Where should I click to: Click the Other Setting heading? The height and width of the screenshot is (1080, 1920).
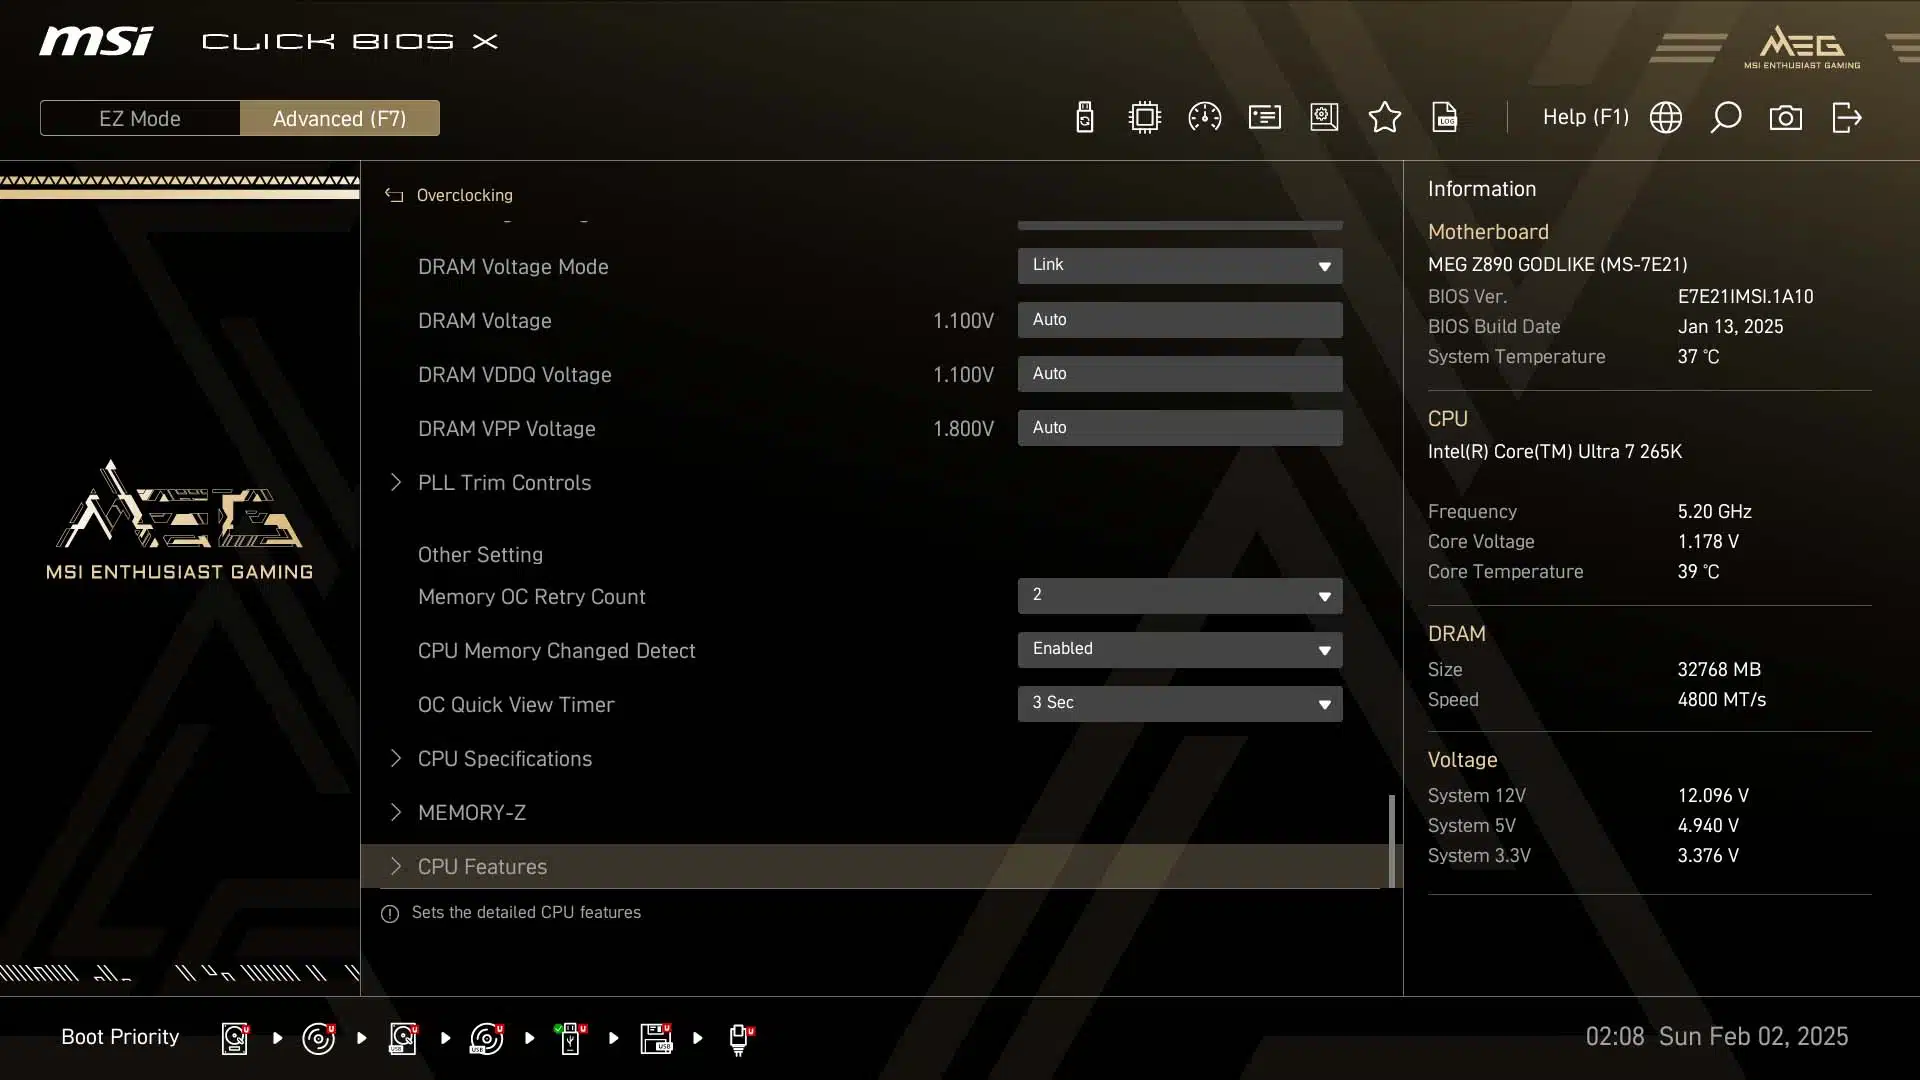(x=480, y=555)
